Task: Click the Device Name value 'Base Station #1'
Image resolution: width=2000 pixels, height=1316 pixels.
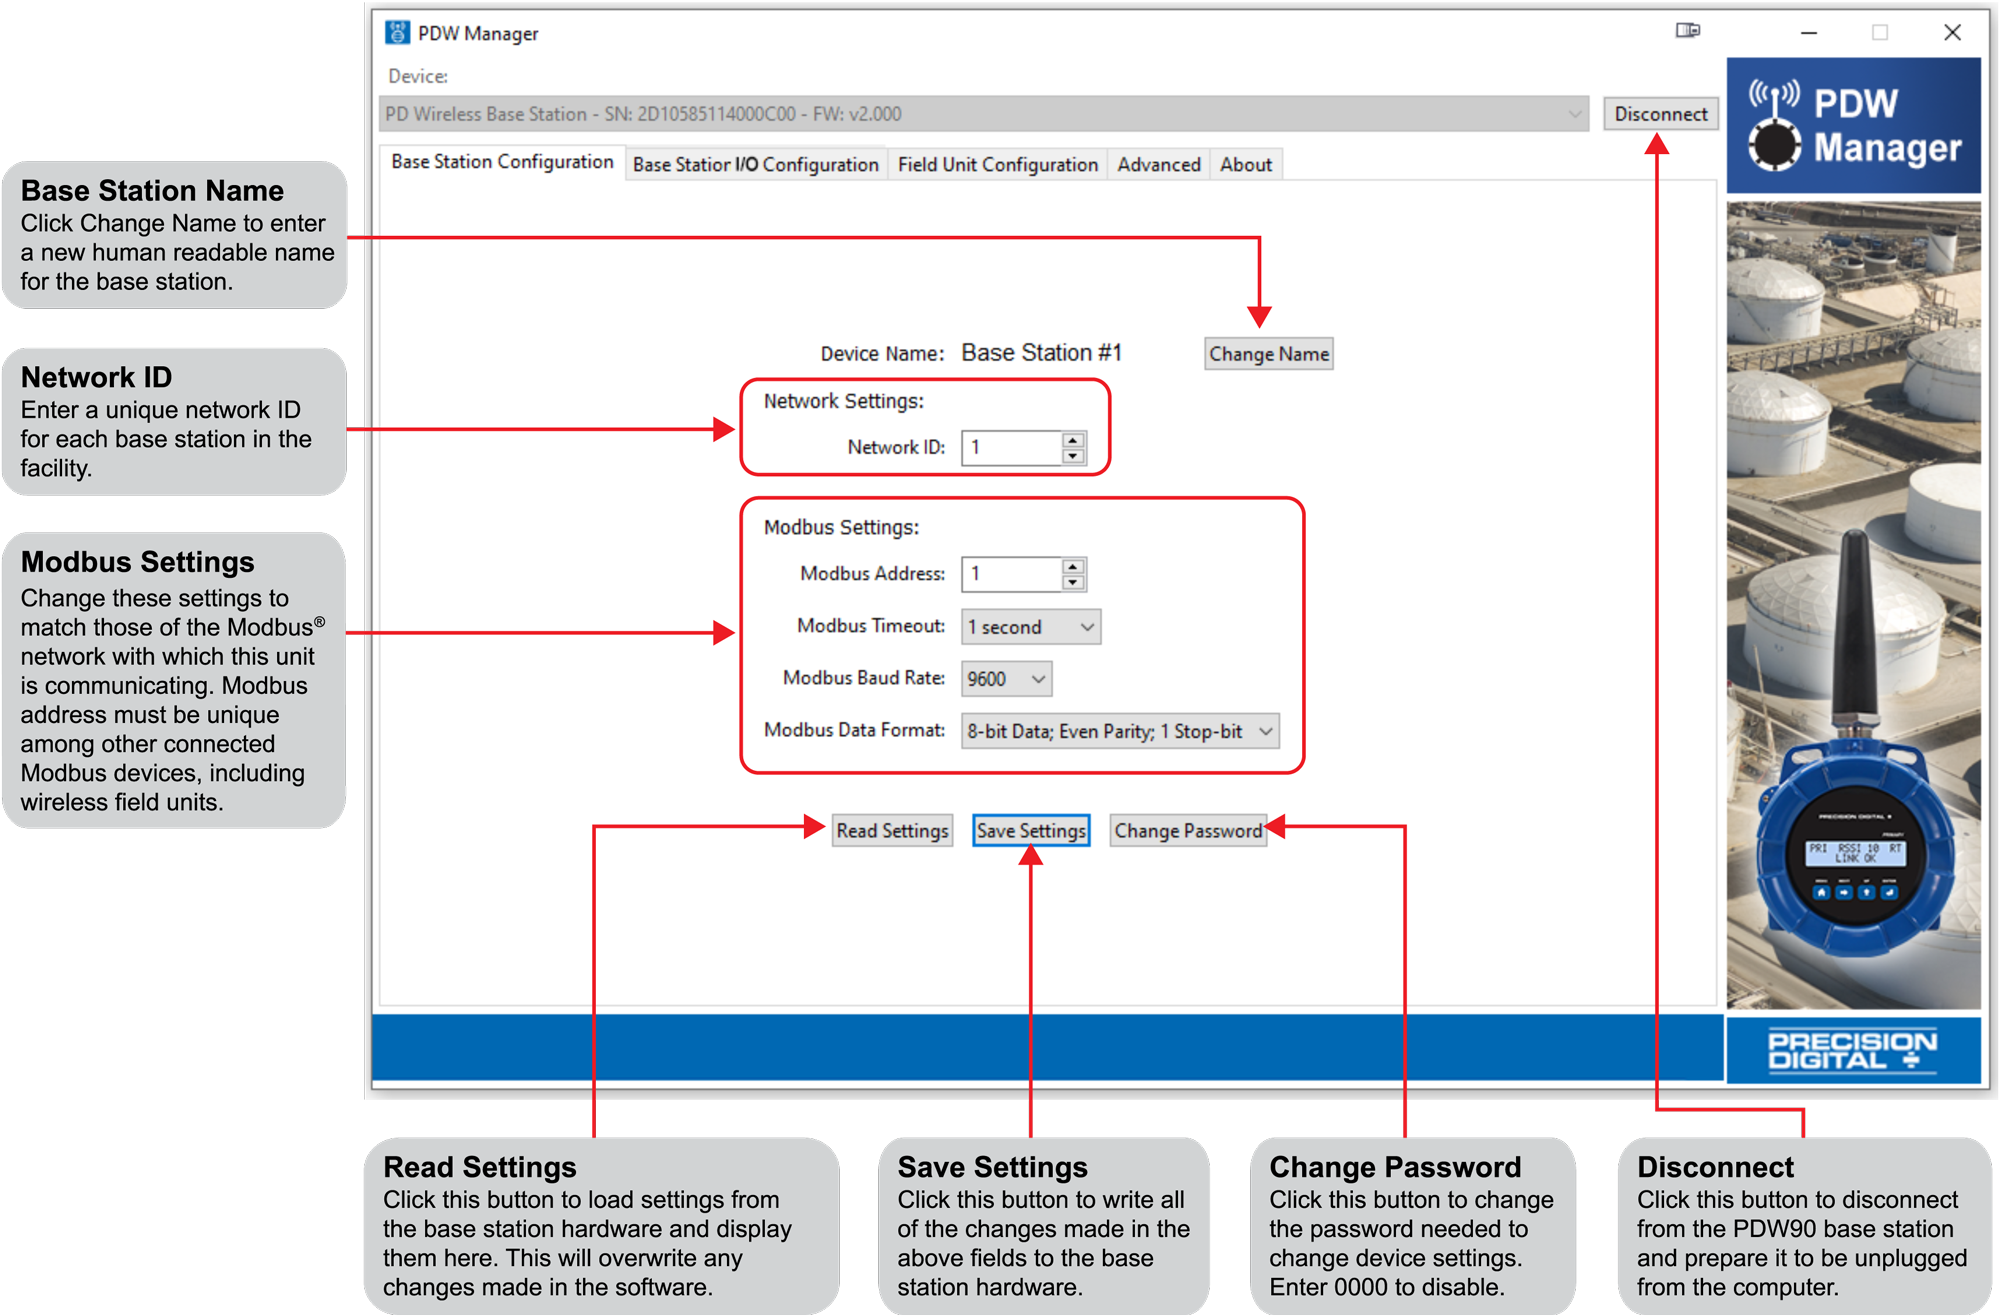Action: click(x=1041, y=353)
